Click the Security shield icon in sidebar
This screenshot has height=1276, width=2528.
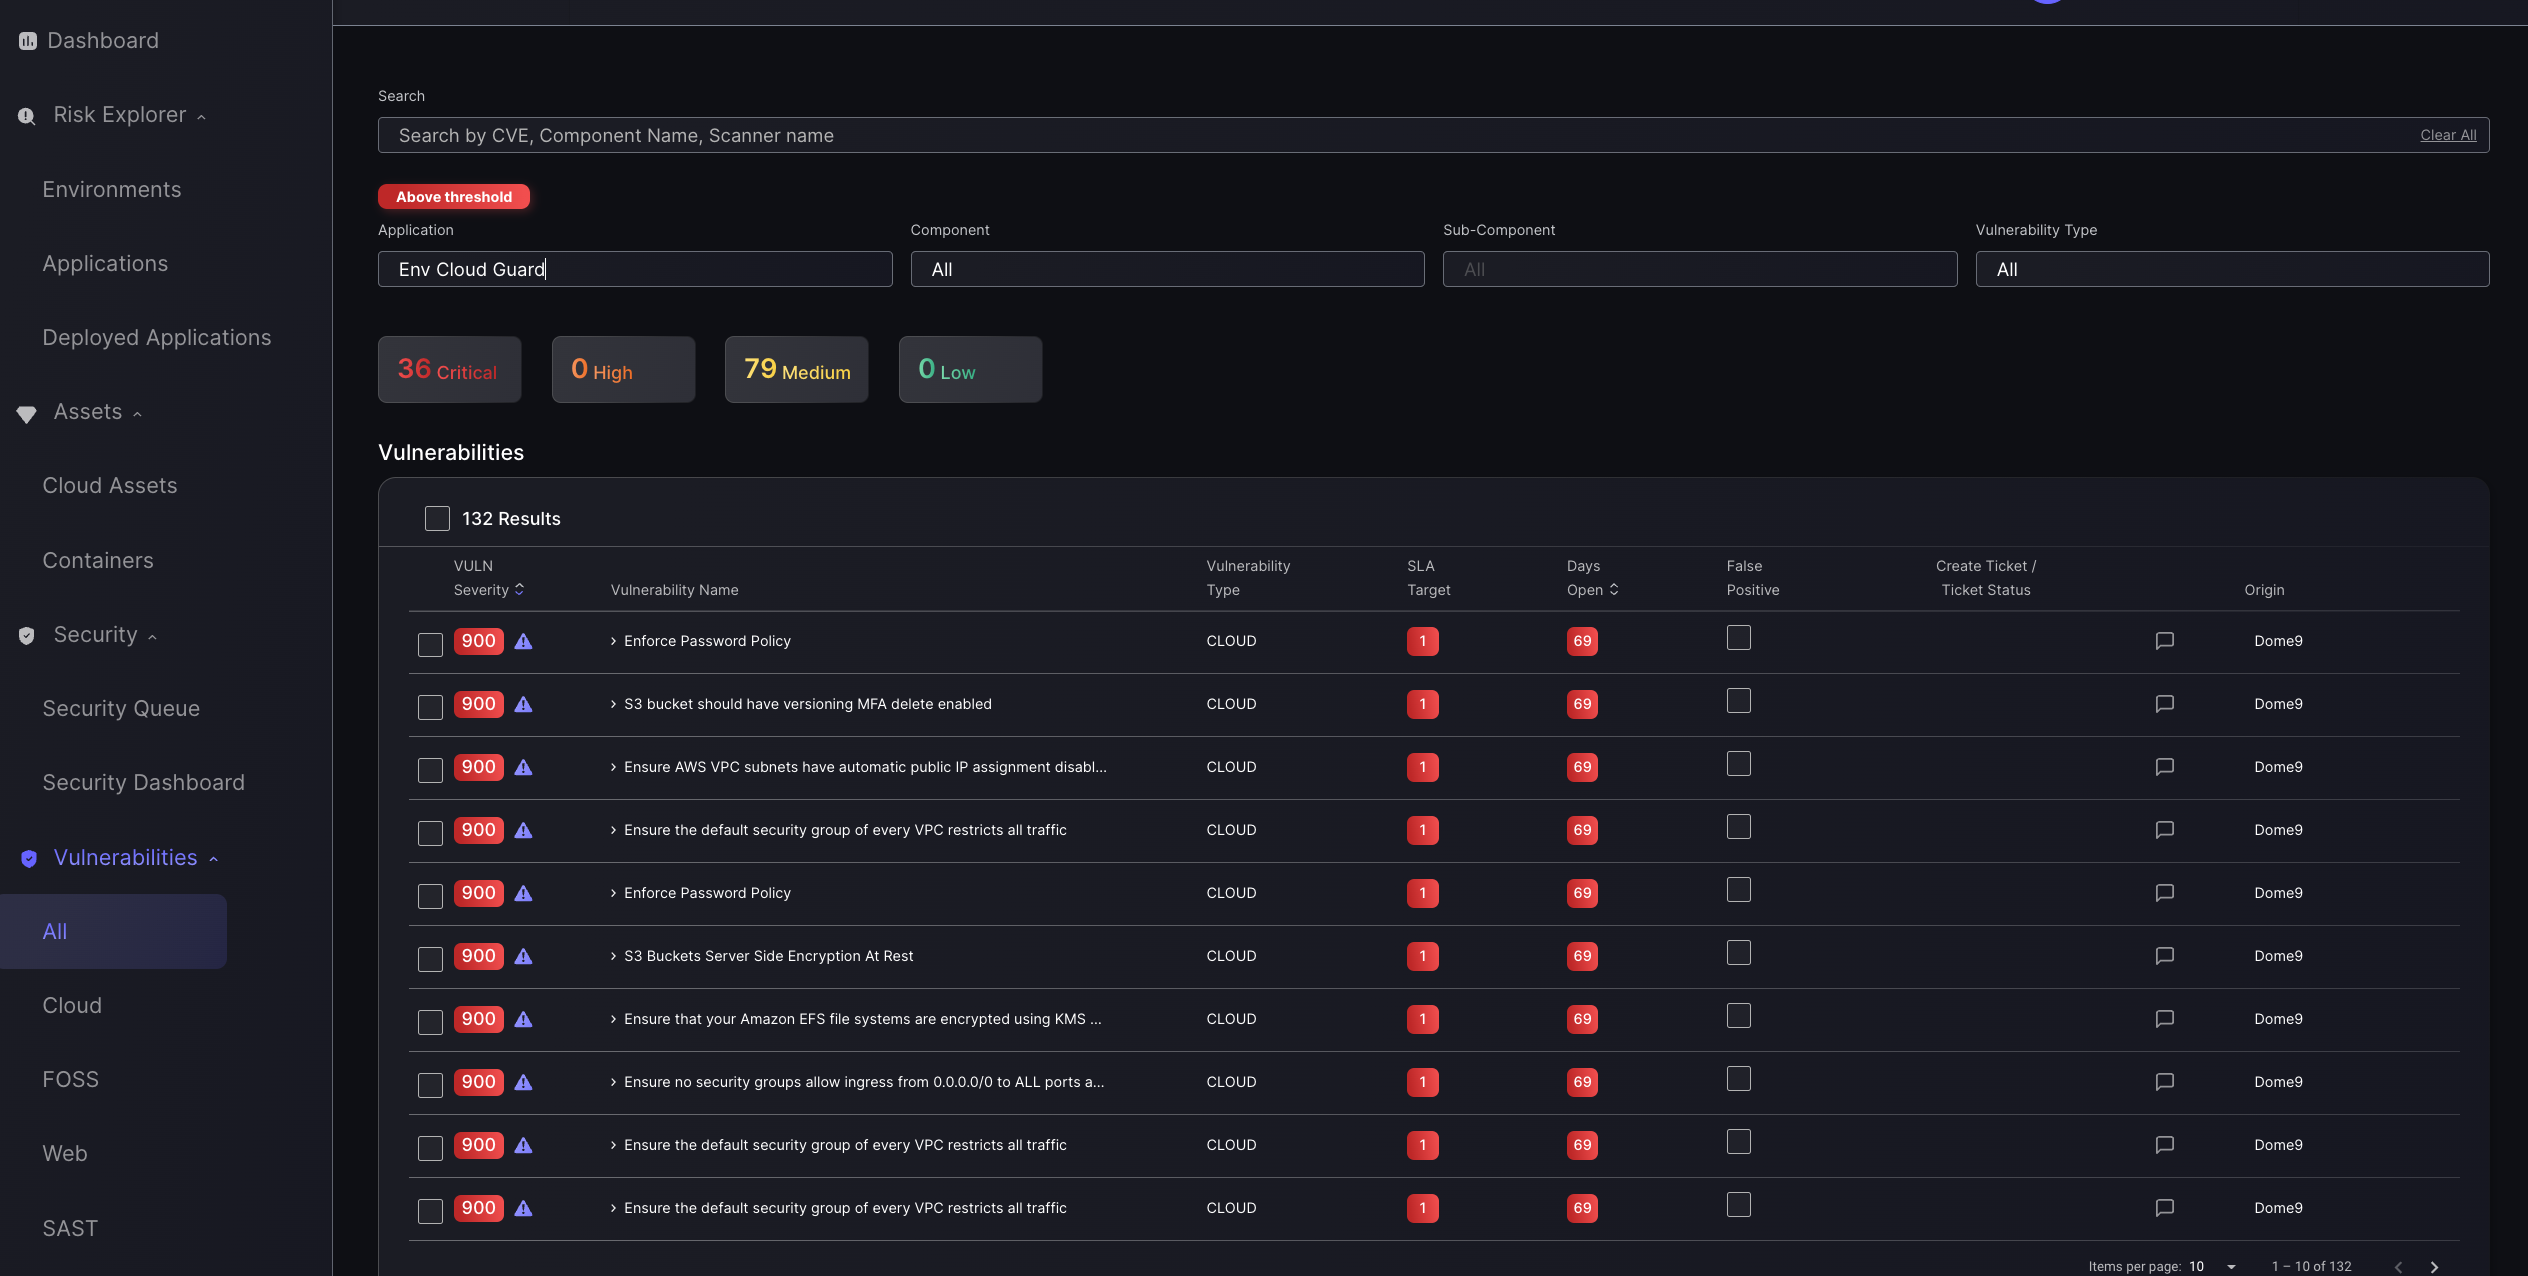click(25, 635)
